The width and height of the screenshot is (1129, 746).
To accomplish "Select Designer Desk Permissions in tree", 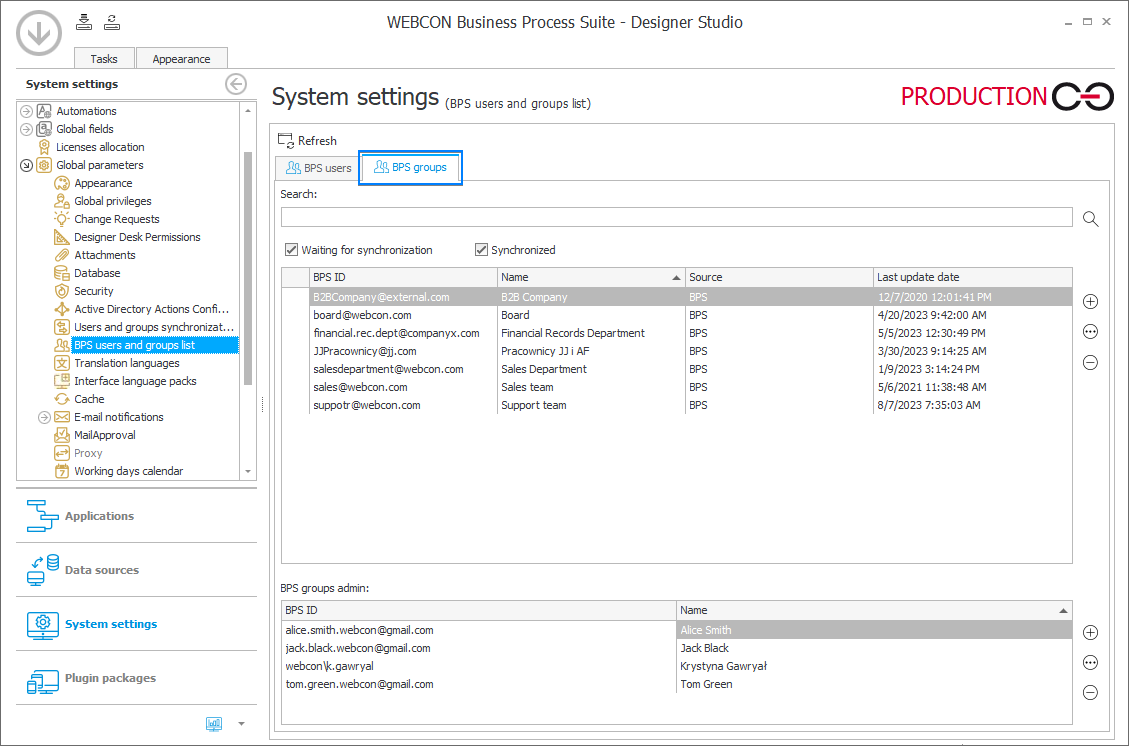I will (138, 237).
